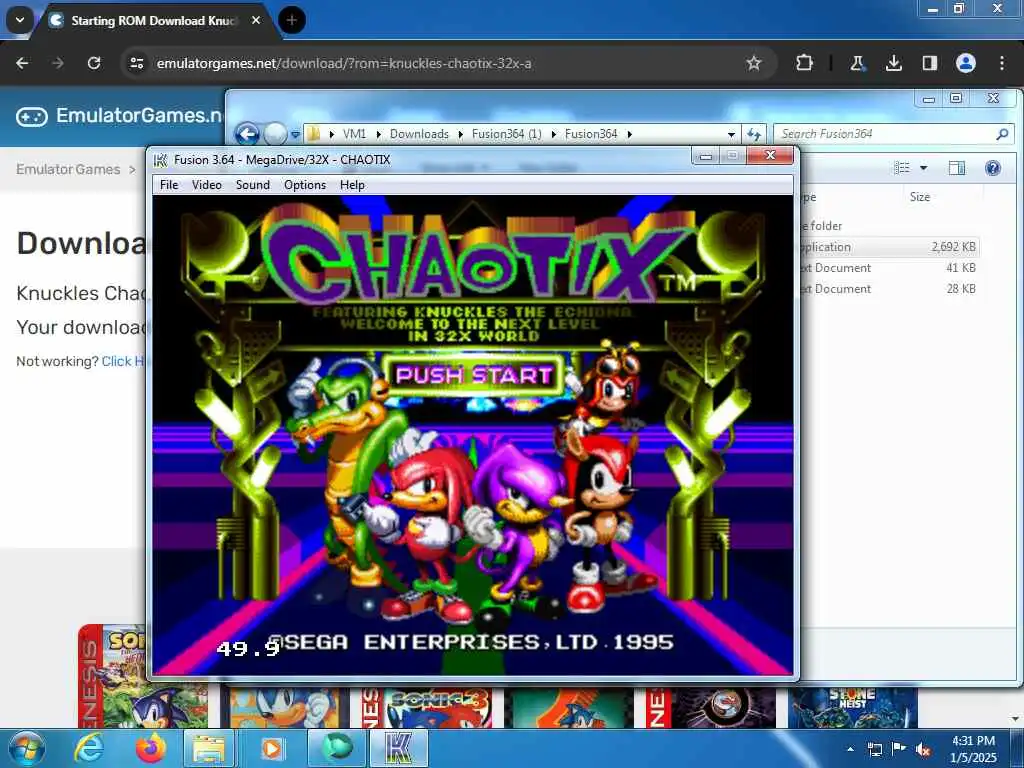Image resolution: width=1024 pixels, height=768 pixels.
Task: Select the 28 KB Document row
Action: pyautogui.click(x=889, y=289)
